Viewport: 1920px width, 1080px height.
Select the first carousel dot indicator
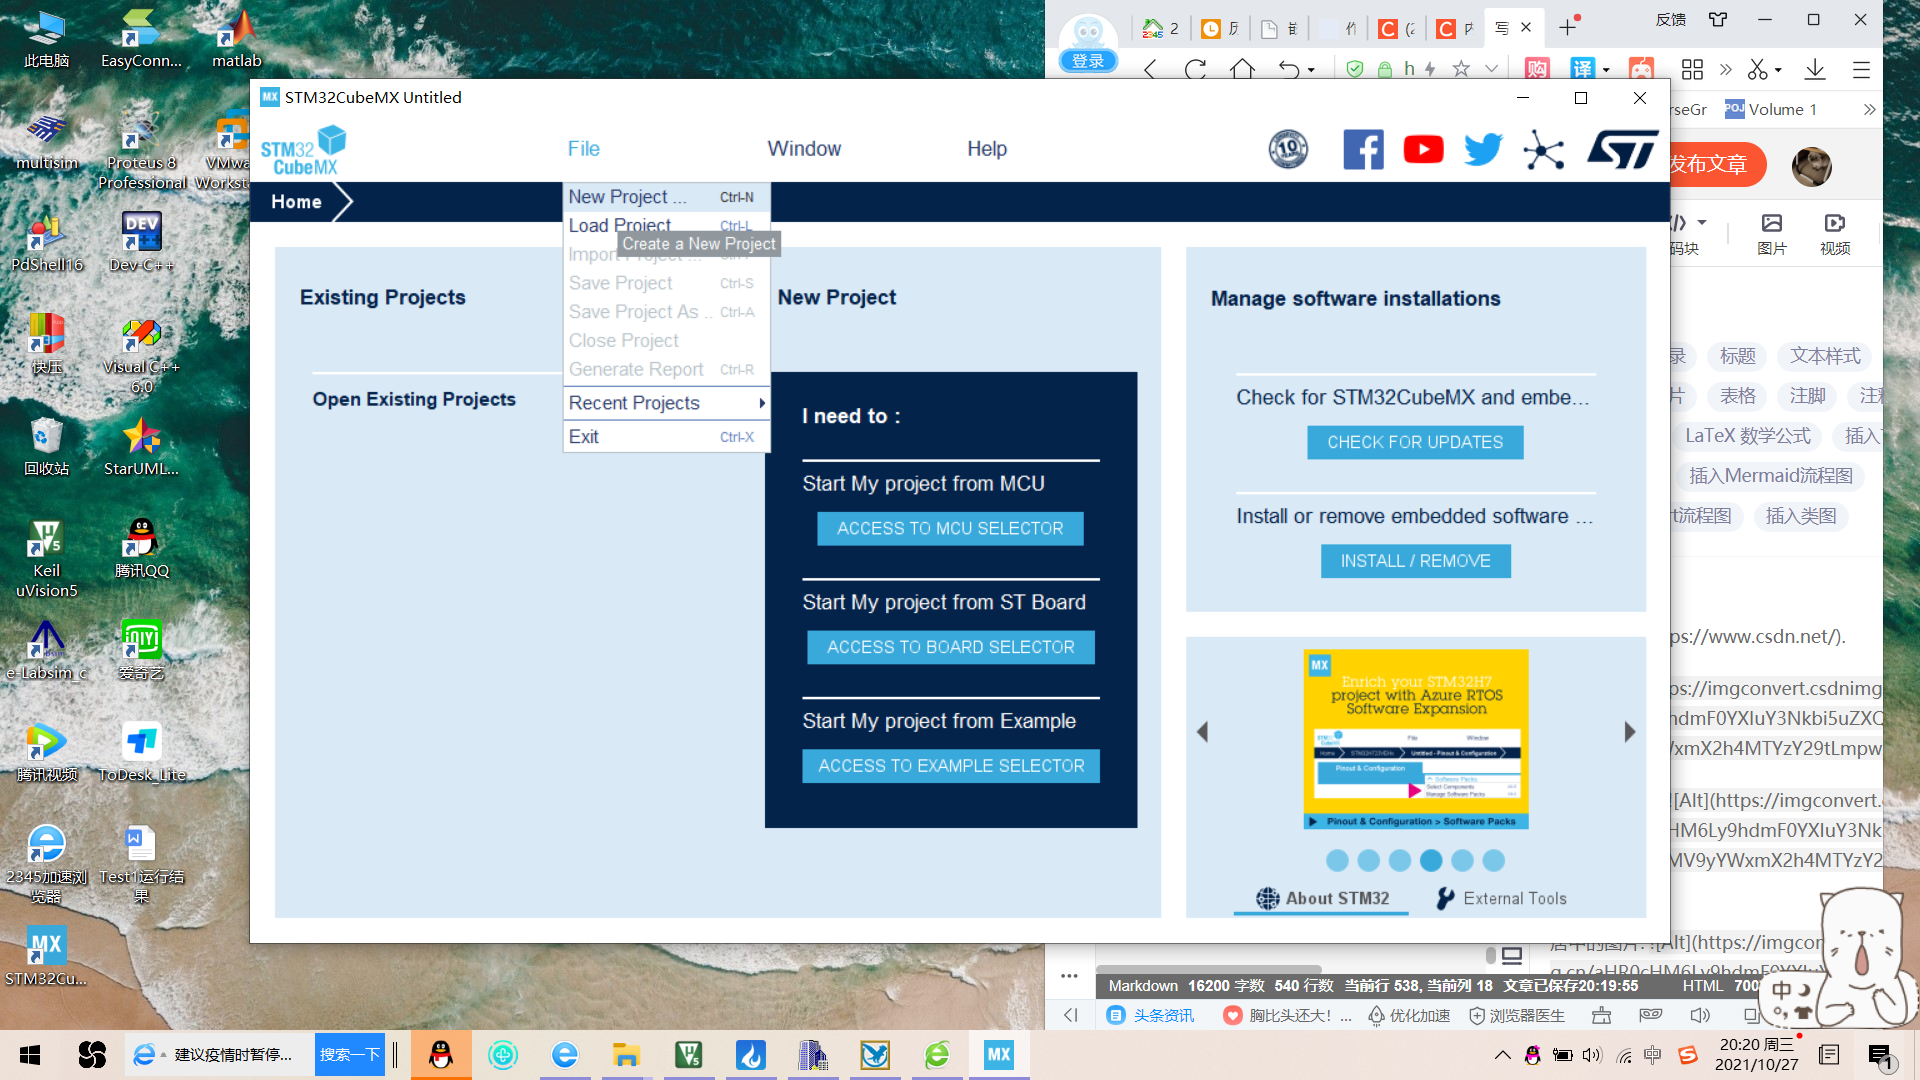click(1337, 860)
